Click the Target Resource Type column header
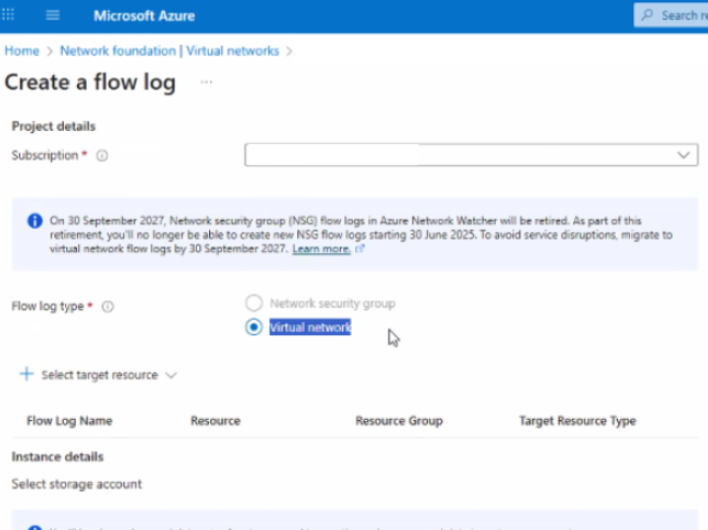 577,421
